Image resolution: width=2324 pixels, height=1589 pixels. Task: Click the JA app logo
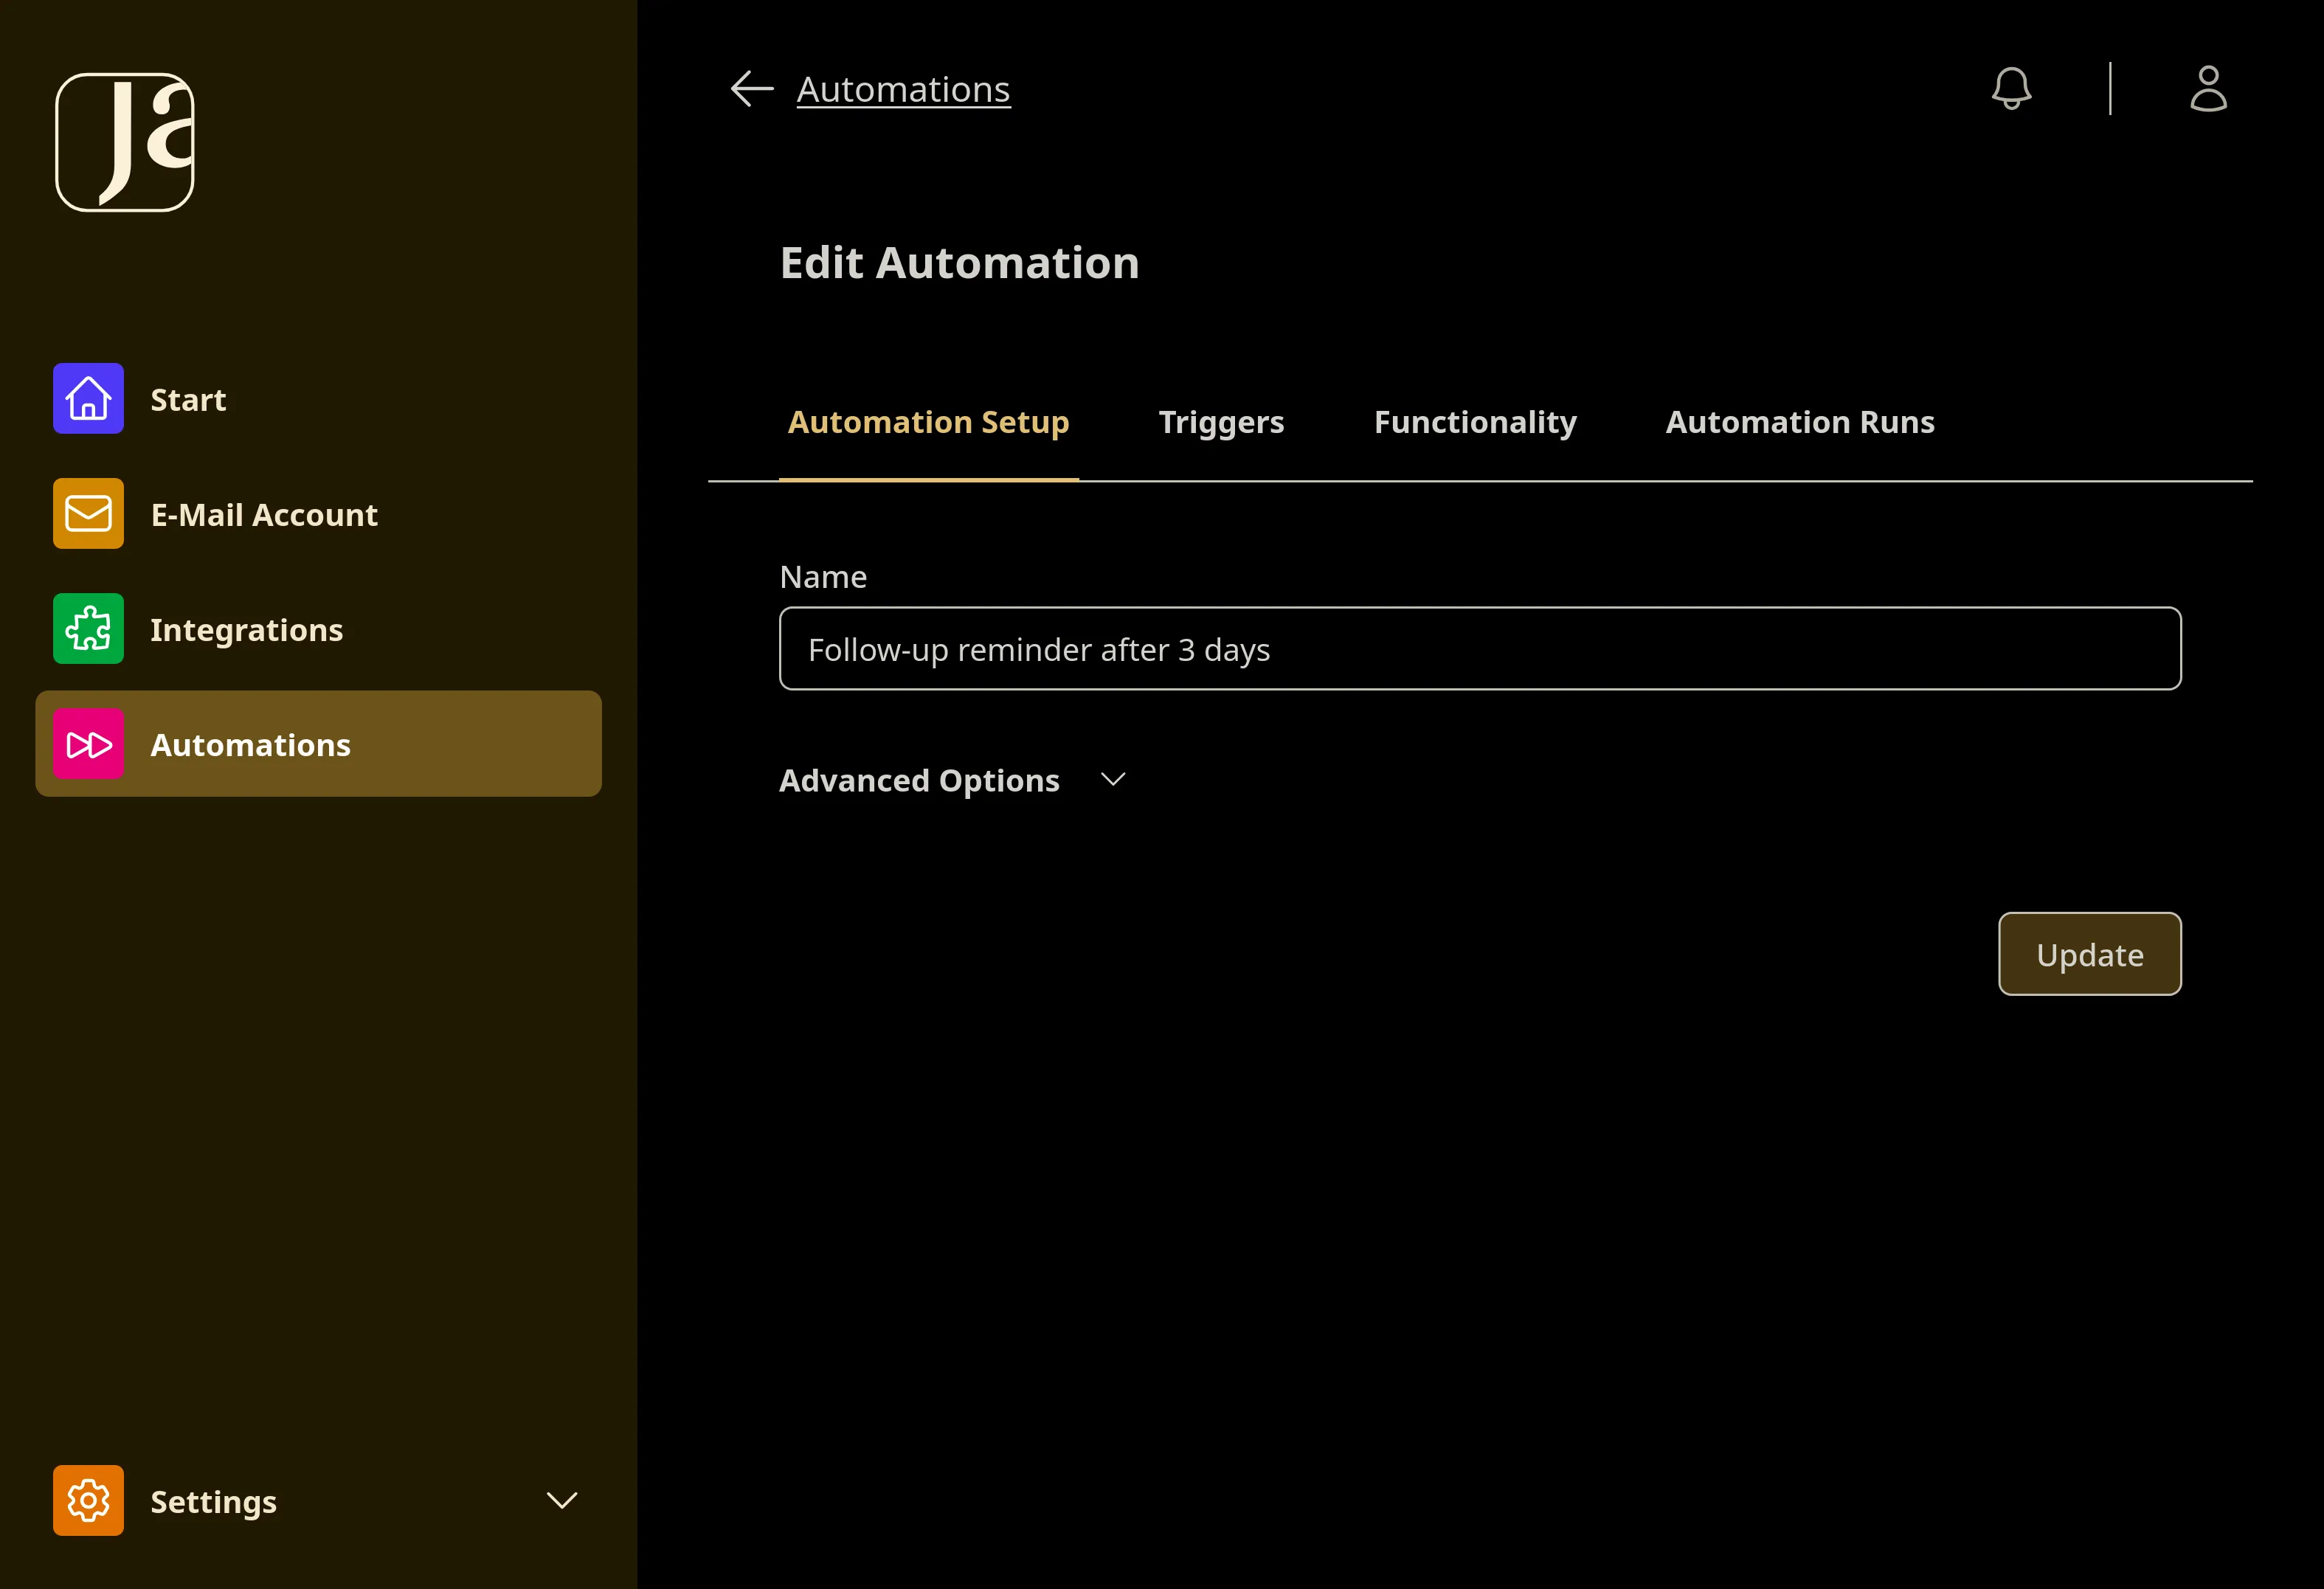[x=125, y=142]
